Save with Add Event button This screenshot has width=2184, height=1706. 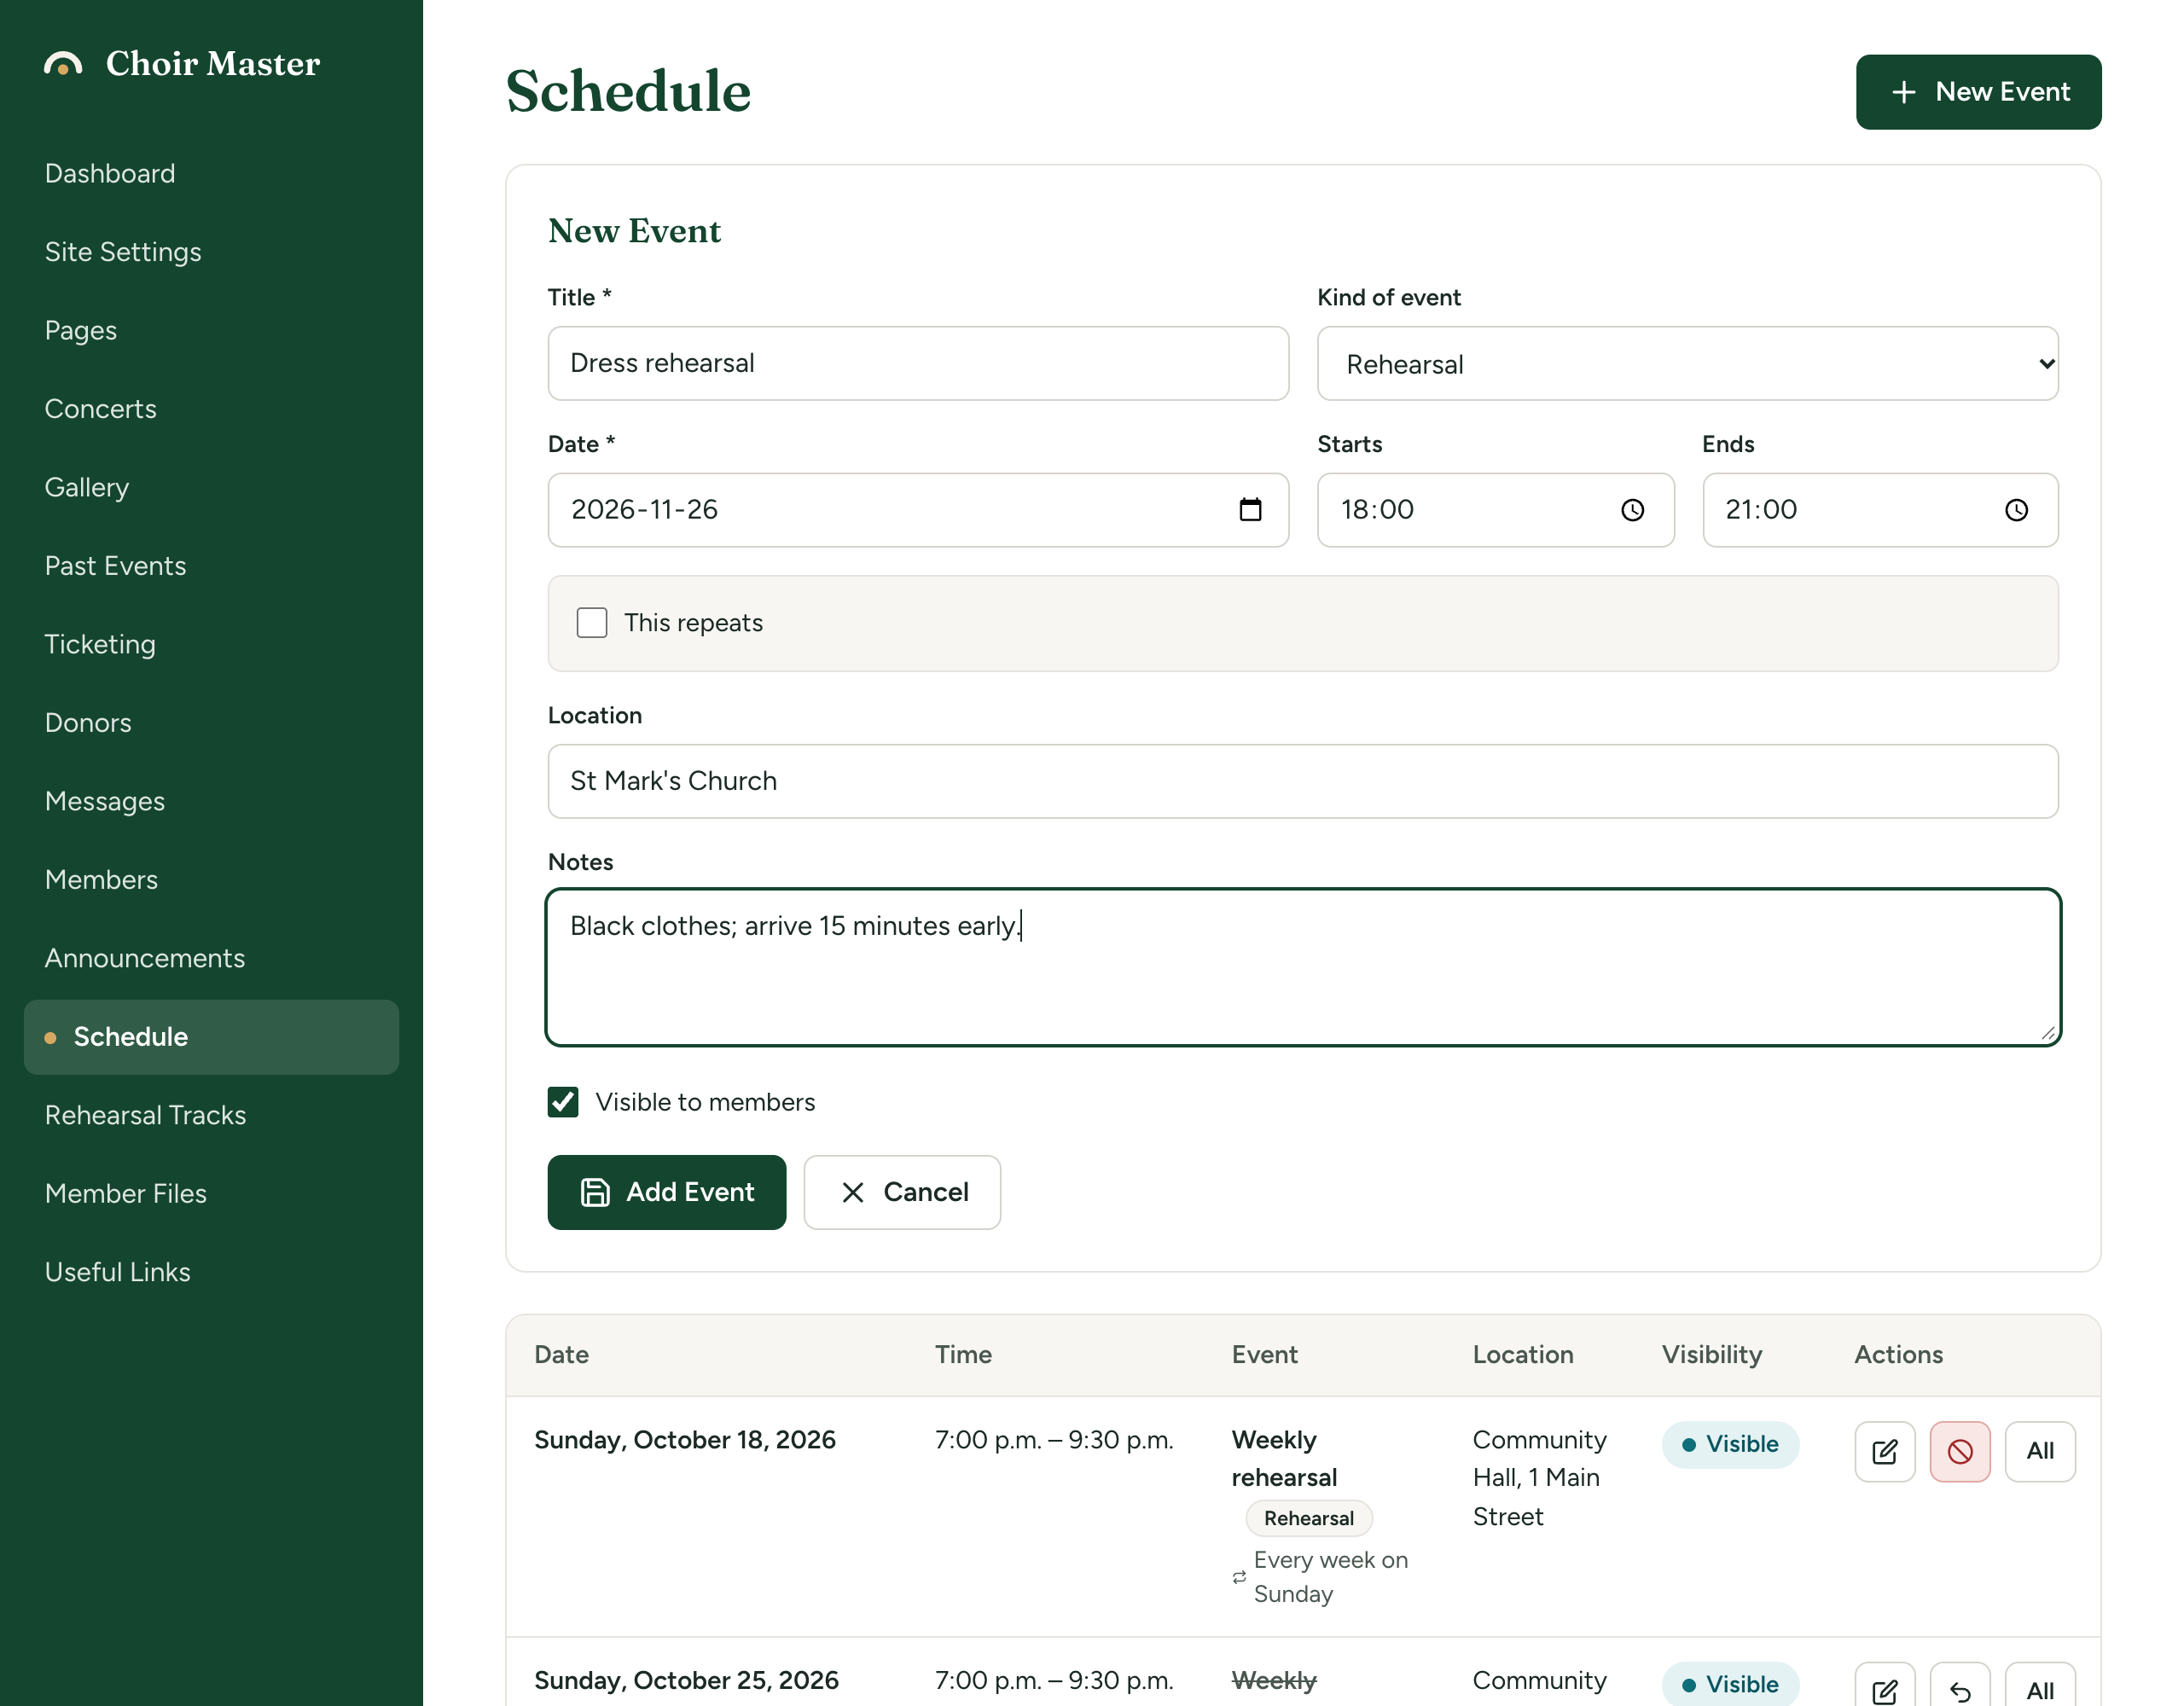click(x=666, y=1192)
